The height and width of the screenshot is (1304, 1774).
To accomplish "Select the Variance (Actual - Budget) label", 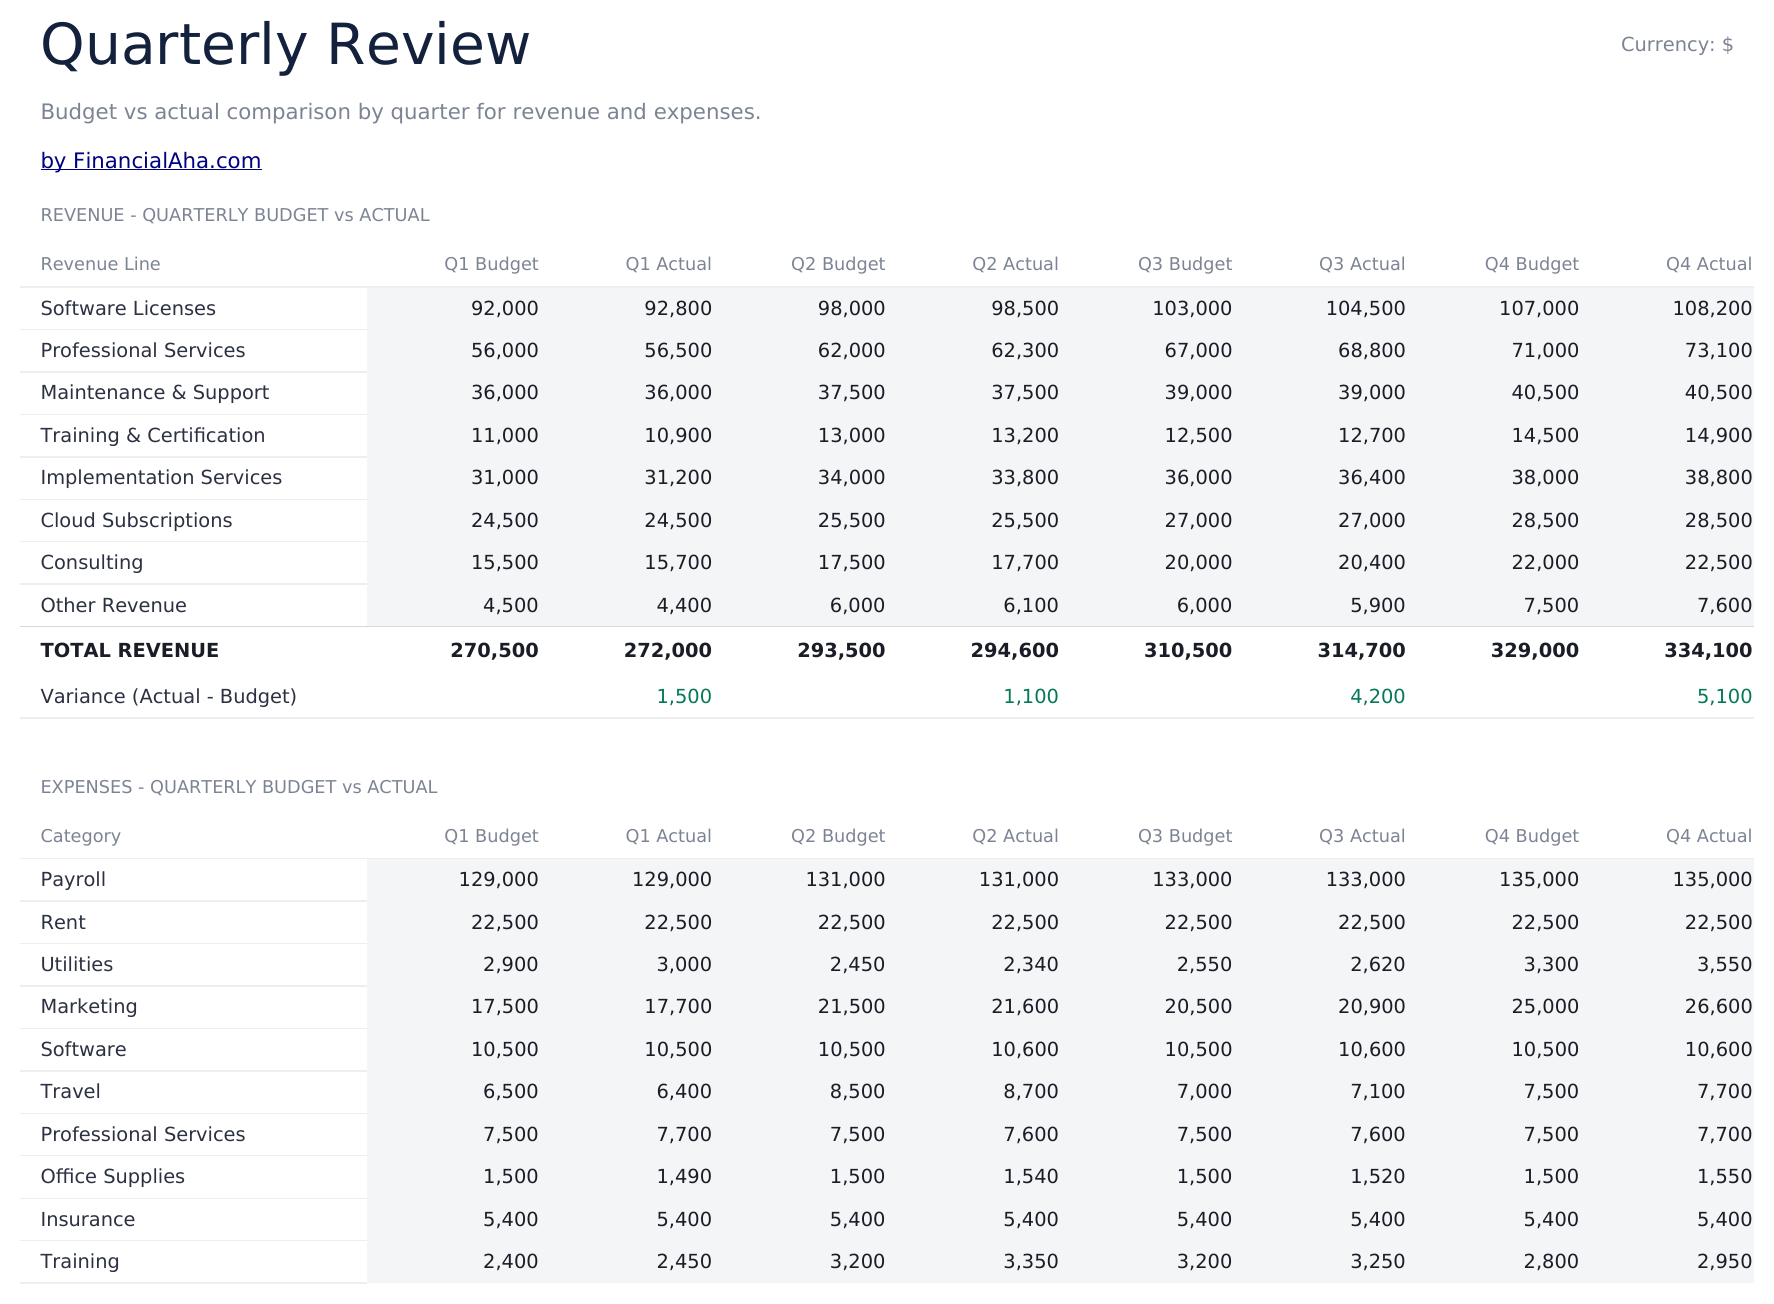I will coord(169,696).
